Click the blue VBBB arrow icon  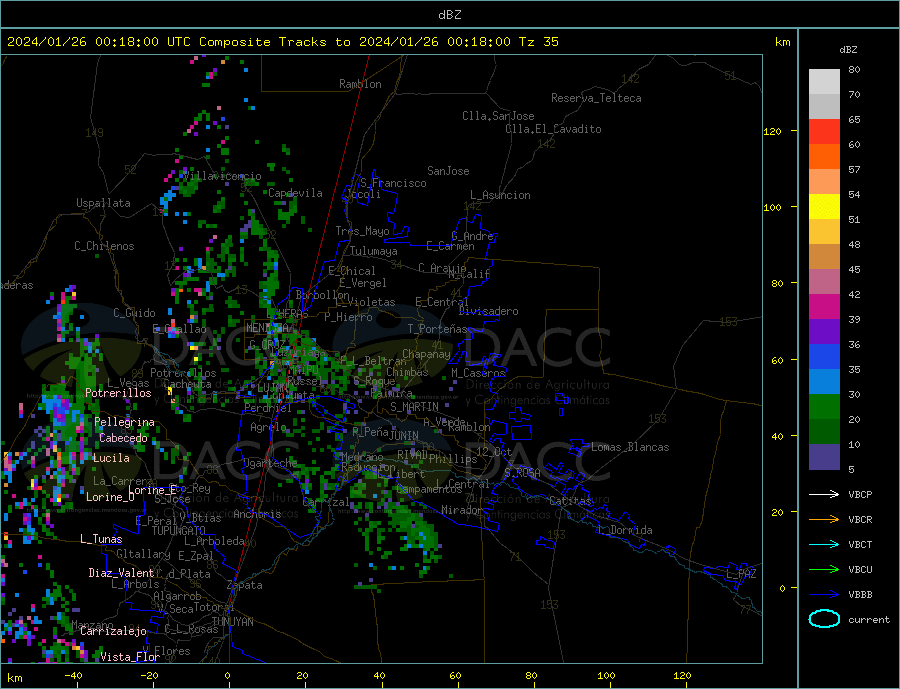click(x=824, y=594)
